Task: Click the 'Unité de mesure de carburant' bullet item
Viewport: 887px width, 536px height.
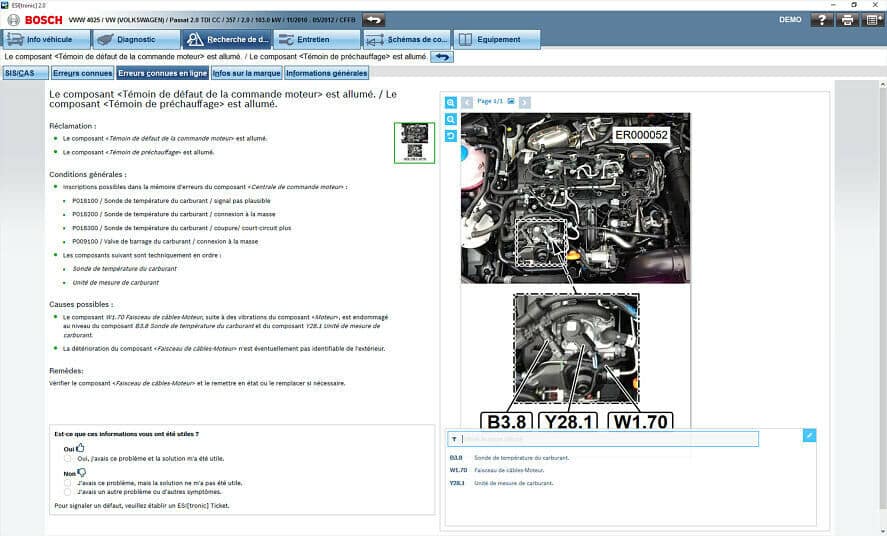Action: (115, 283)
